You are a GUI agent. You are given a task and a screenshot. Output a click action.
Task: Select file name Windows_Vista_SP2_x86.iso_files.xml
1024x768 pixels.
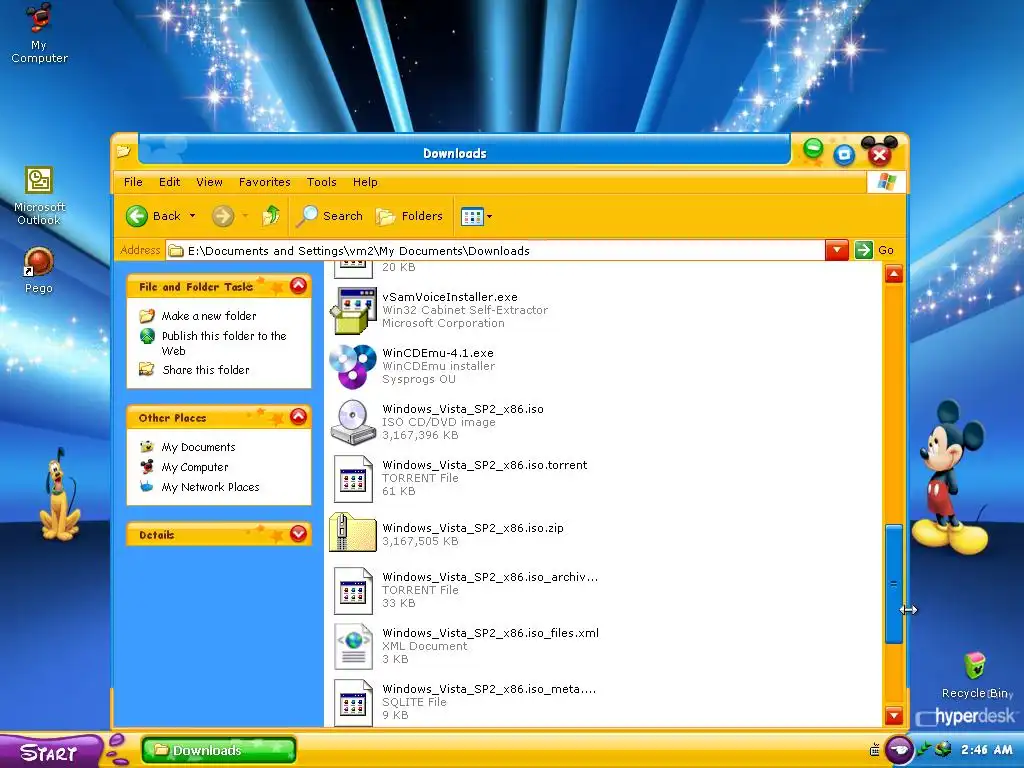click(x=490, y=633)
